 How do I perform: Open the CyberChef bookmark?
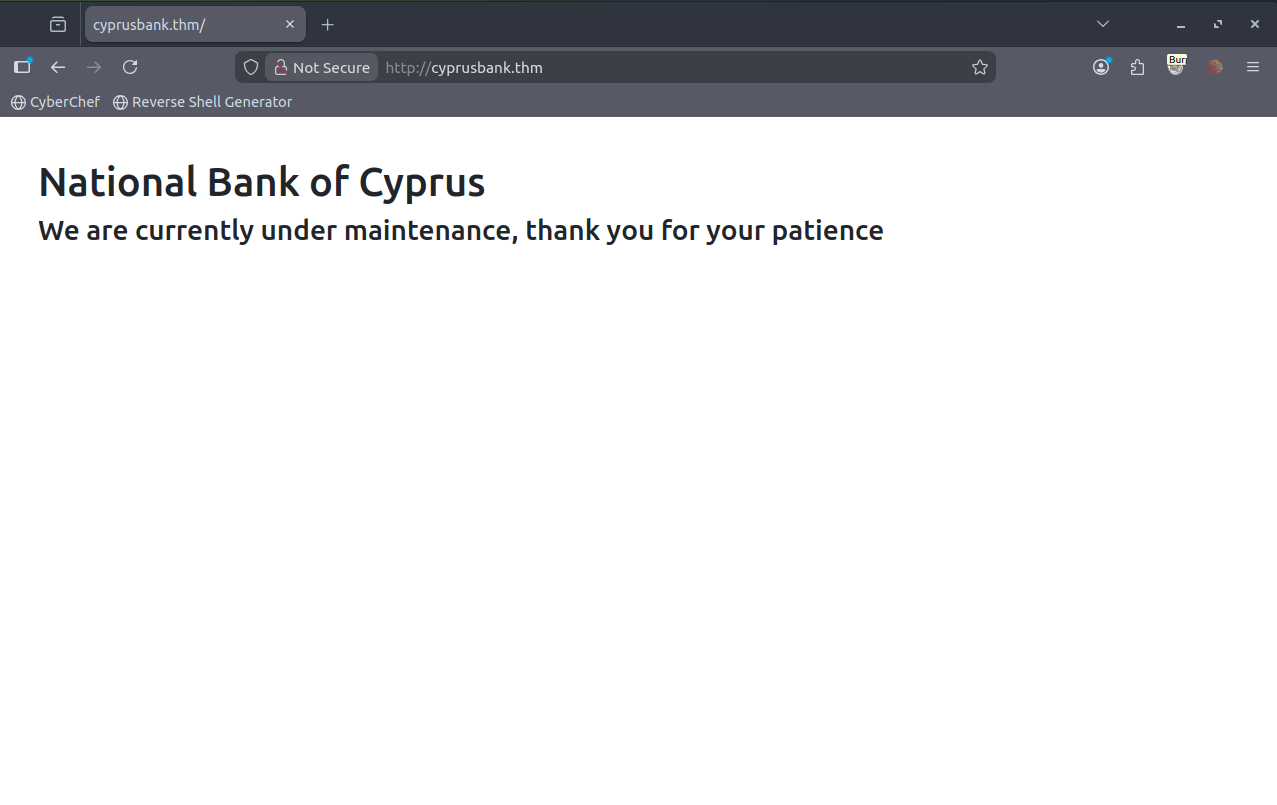[x=56, y=102]
